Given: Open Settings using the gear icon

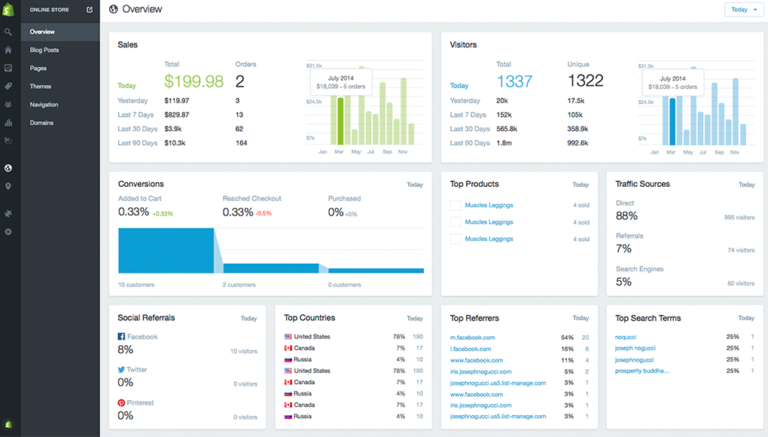Looking at the screenshot, I should (8, 231).
